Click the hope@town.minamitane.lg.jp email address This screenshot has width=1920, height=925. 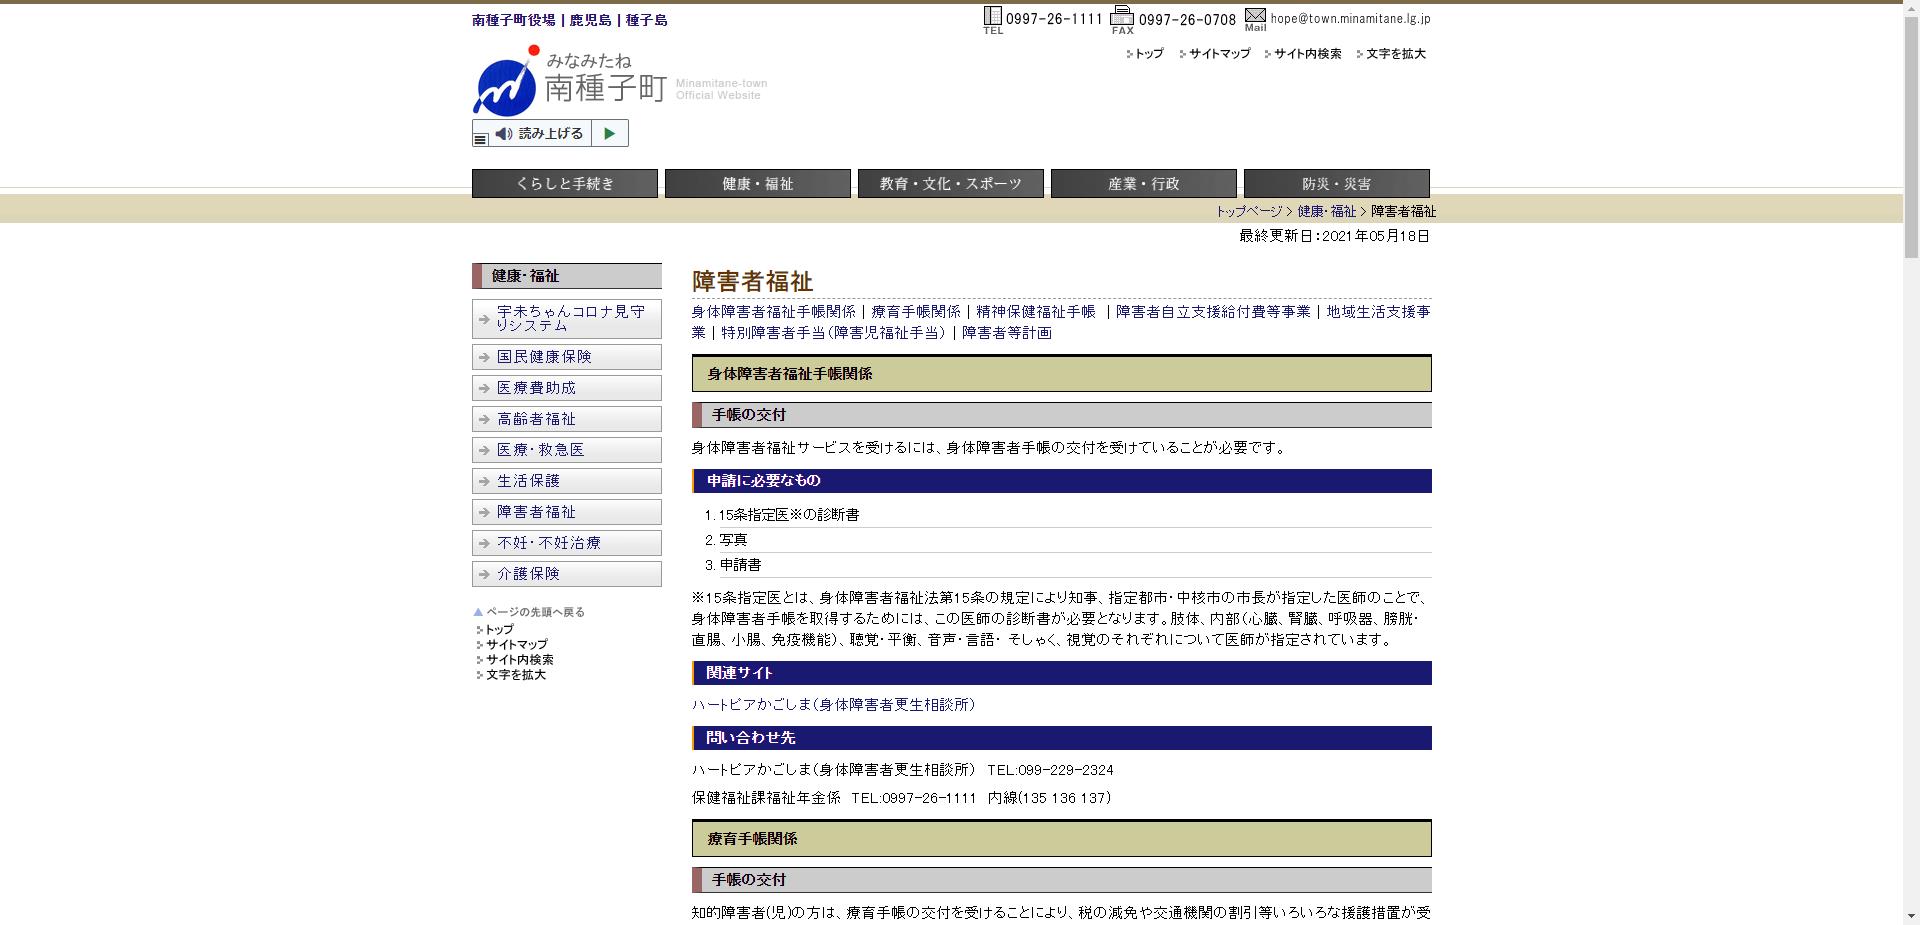[x=1350, y=17]
